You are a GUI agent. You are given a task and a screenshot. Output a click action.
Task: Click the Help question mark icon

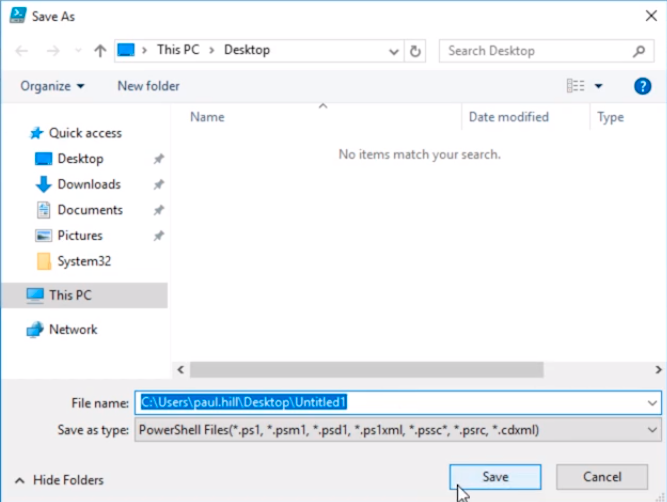point(643,86)
